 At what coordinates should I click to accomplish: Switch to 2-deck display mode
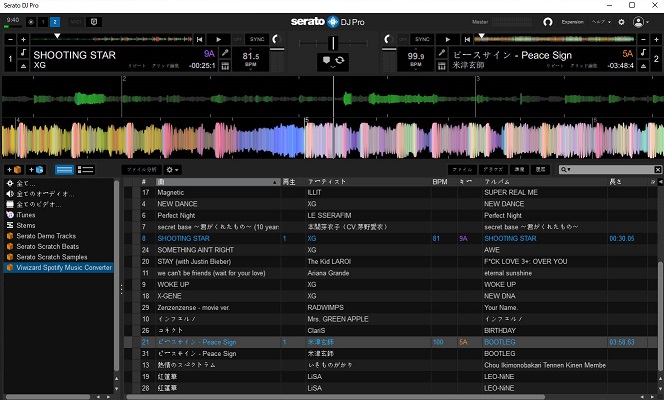click(x=55, y=22)
